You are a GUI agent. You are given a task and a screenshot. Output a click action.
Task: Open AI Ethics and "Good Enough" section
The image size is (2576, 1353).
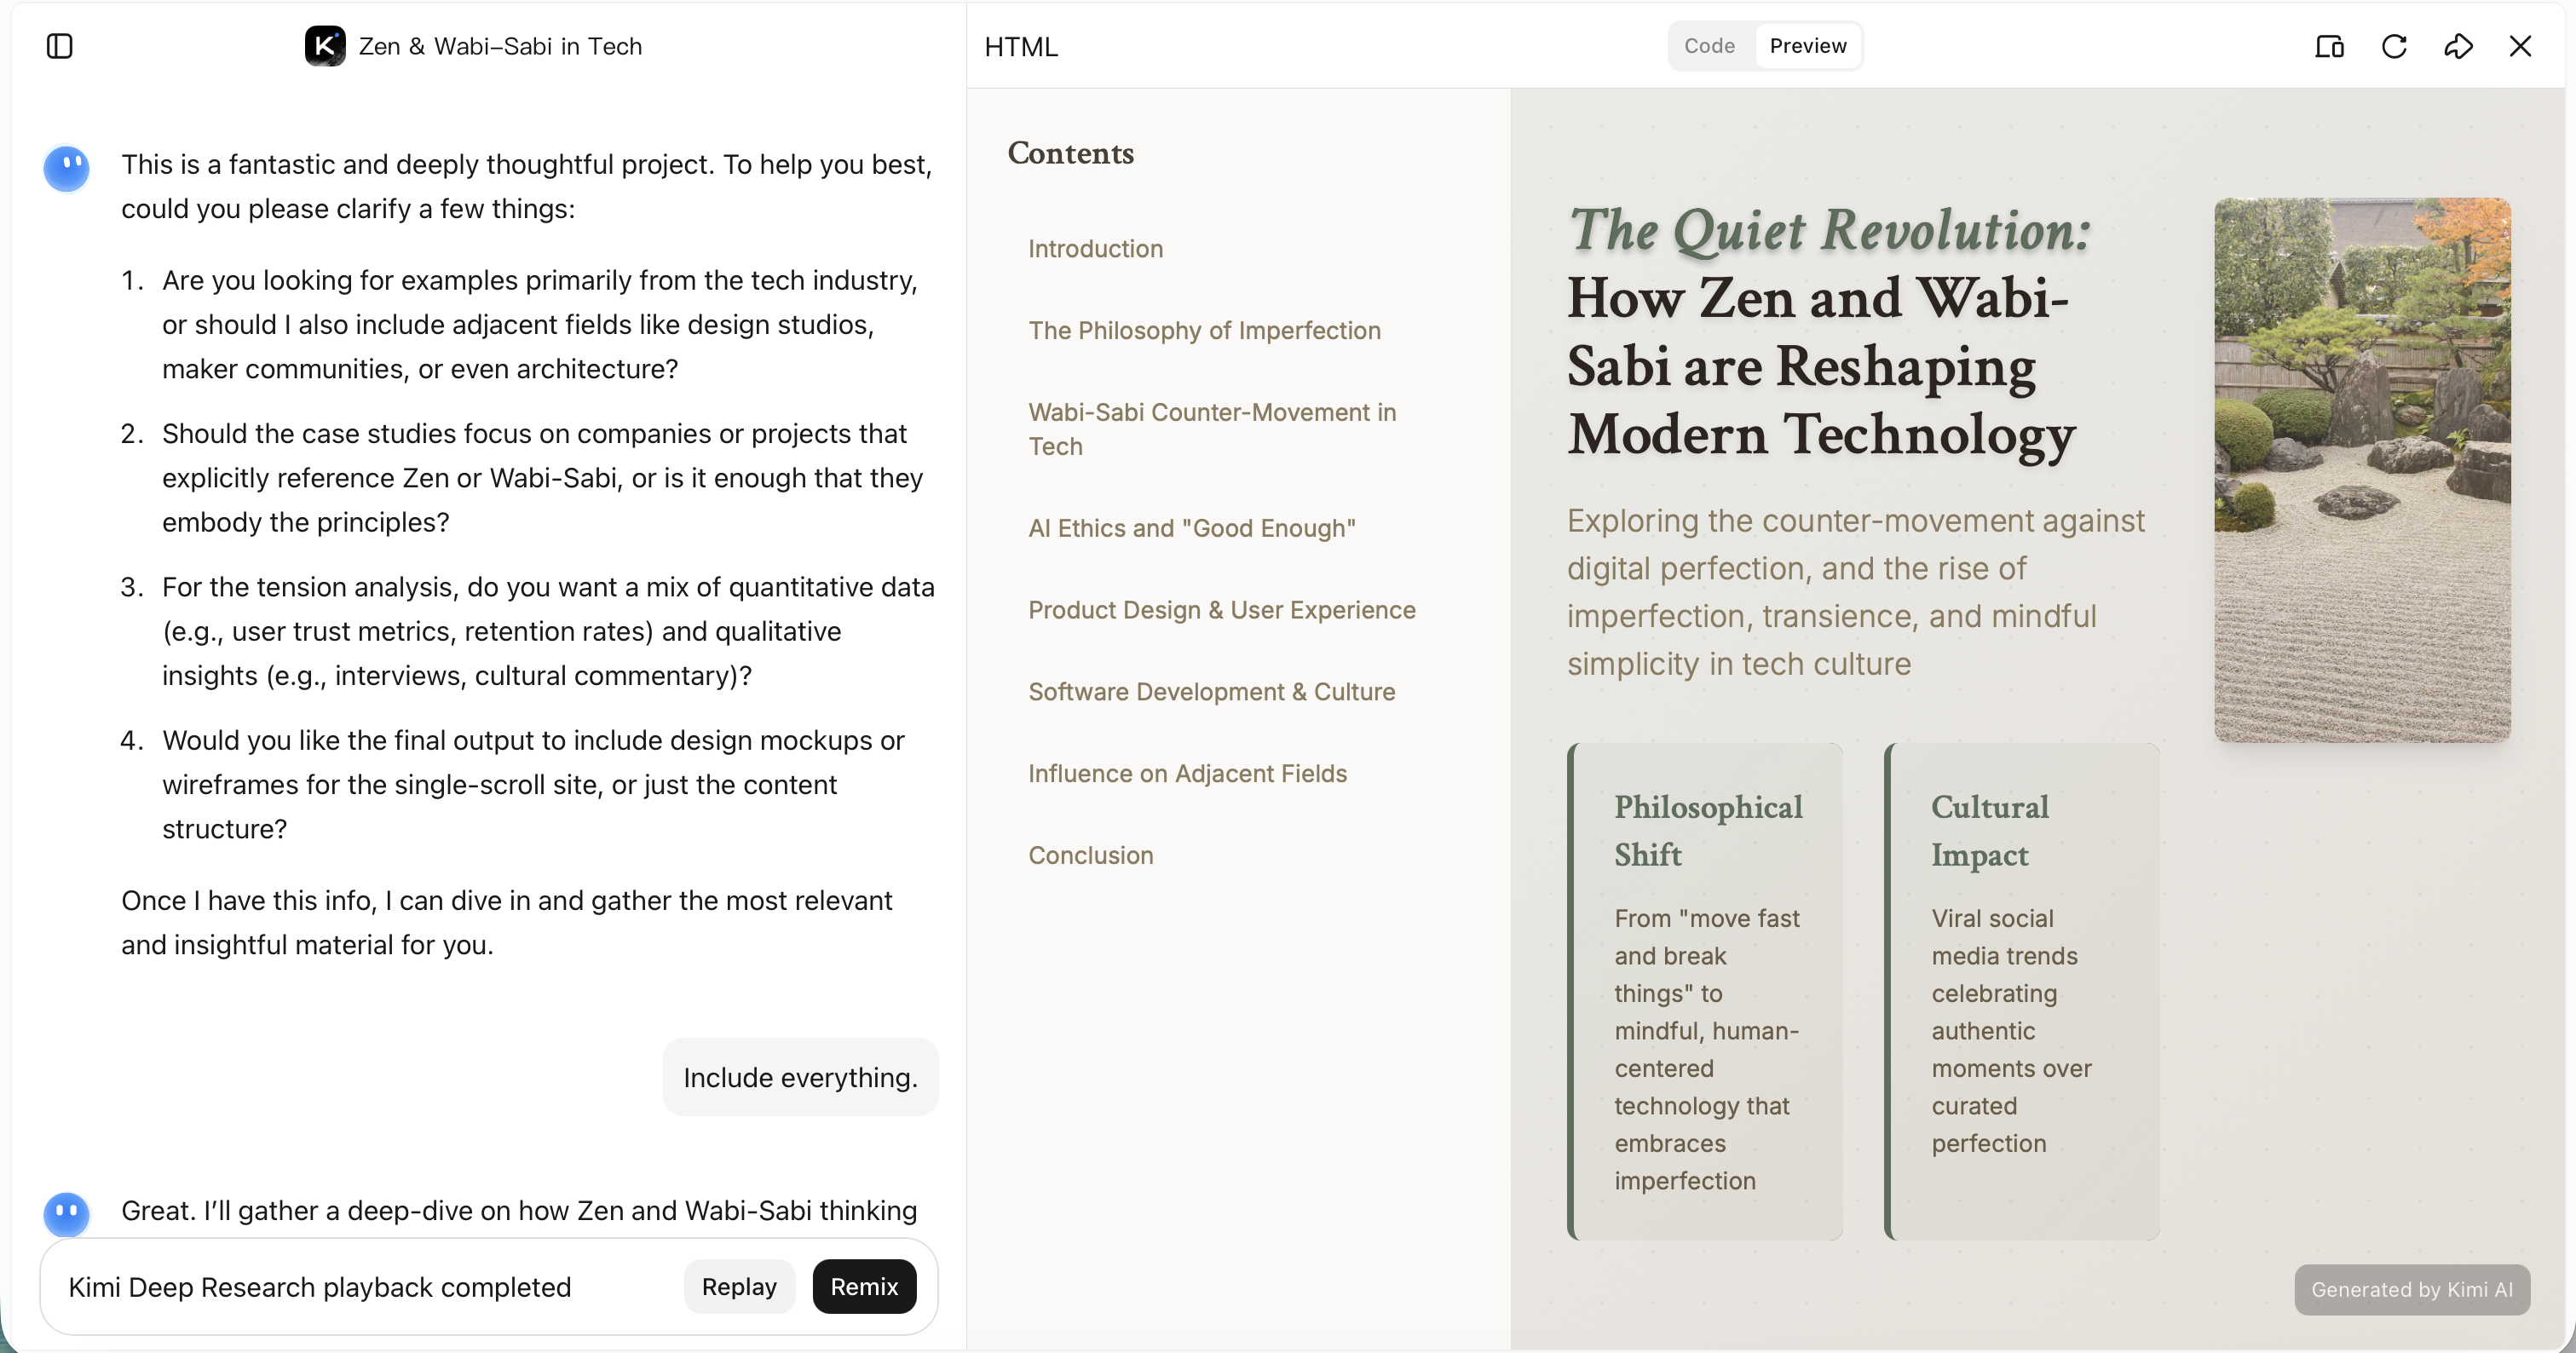pos(1192,528)
